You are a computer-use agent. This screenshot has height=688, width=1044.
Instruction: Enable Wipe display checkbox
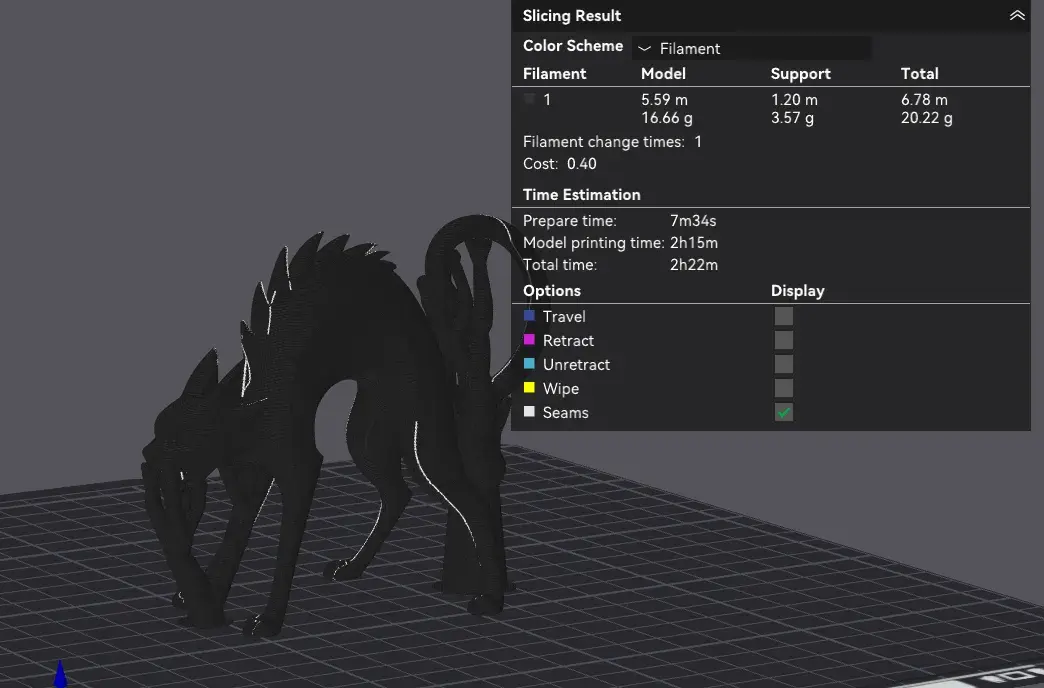(784, 388)
